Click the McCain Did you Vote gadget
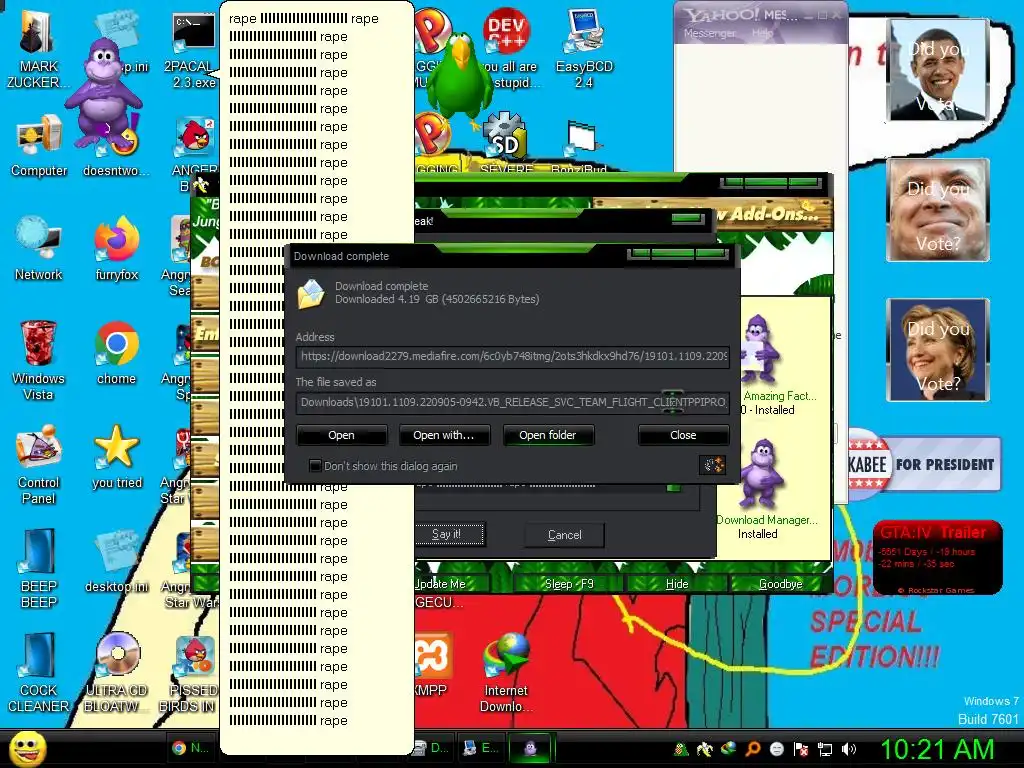 tap(938, 210)
